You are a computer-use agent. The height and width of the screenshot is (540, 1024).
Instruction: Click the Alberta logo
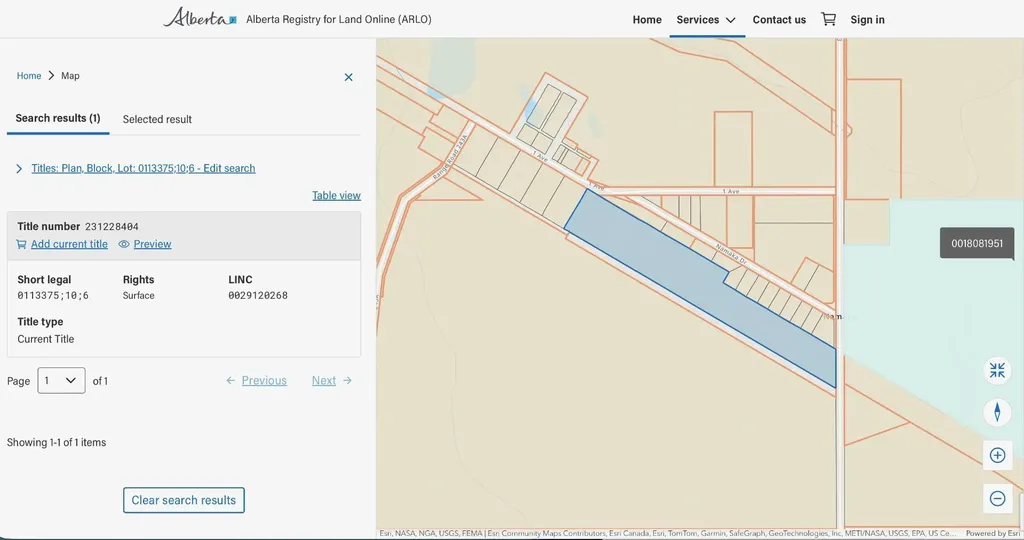click(x=200, y=18)
